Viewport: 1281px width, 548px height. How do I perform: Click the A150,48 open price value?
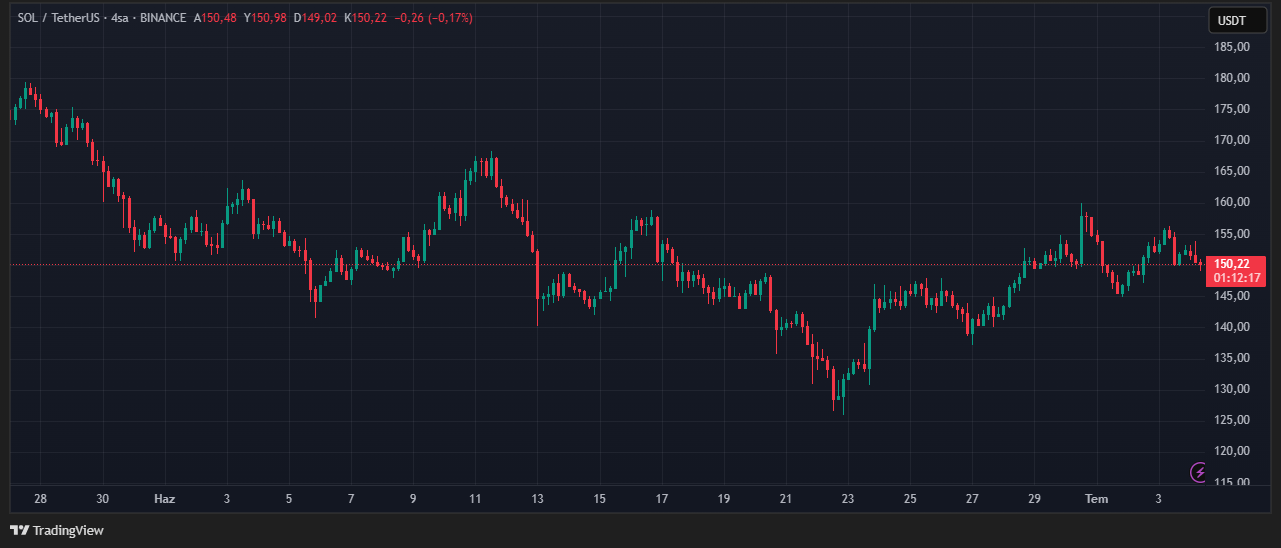point(215,18)
